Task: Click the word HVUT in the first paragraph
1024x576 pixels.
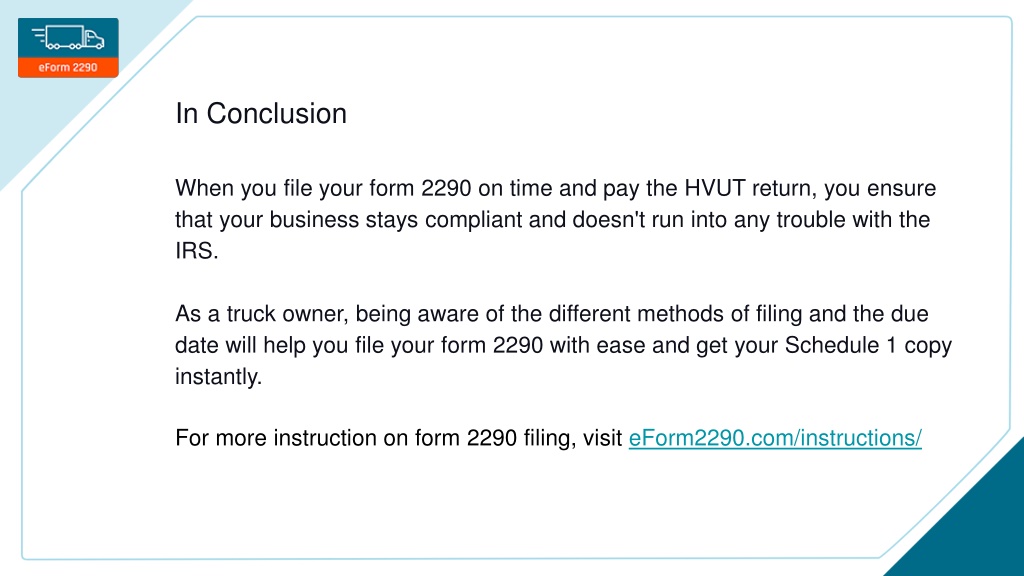Action: [x=714, y=188]
